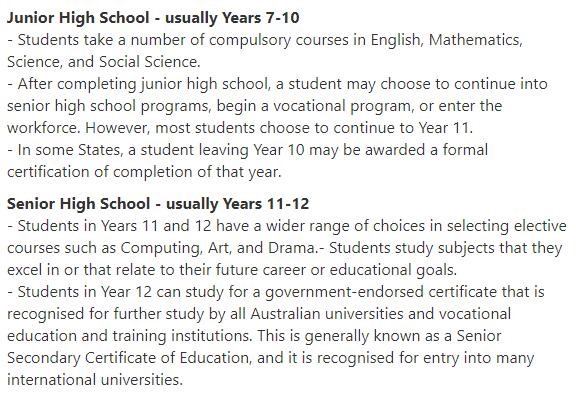Click the phrase educational goals
This screenshot has width=576, height=397.
pyautogui.click(x=393, y=270)
